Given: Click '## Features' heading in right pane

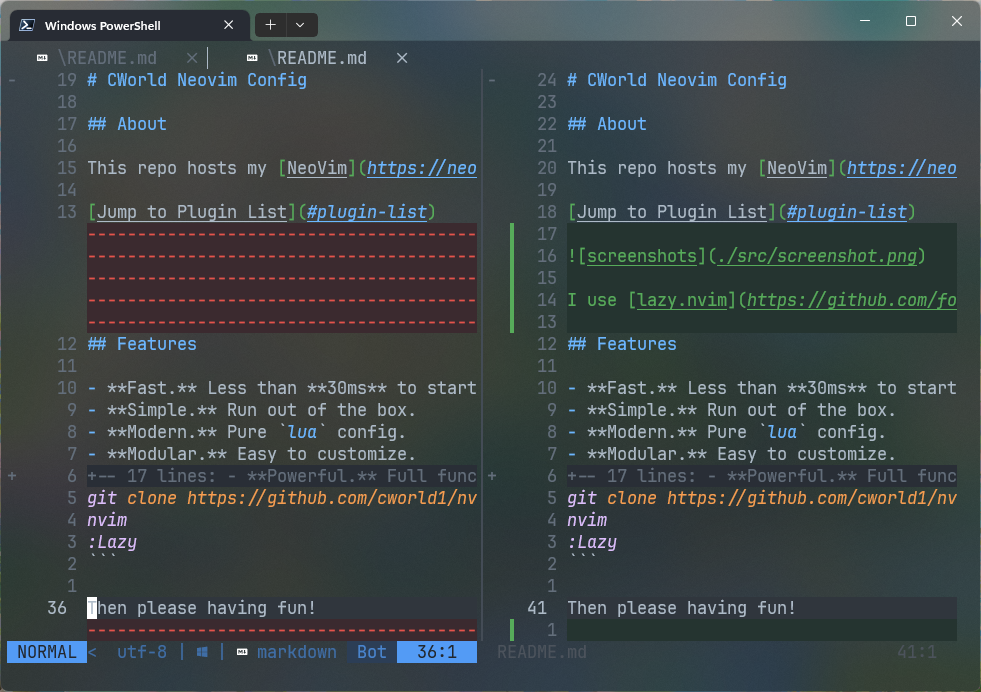Looking at the screenshot, I should tap(622, 344).
